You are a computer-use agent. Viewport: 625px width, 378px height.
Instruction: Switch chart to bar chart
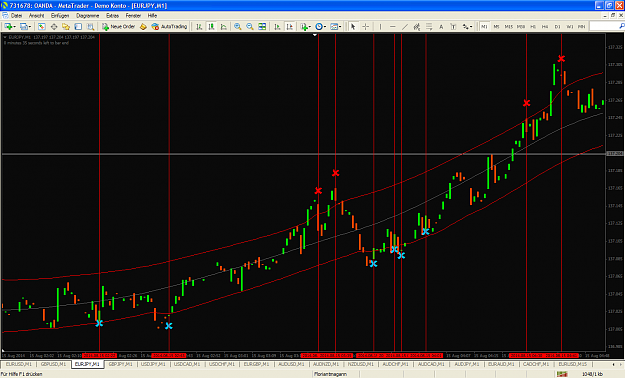pyautogui.click(x=199, y=26)
